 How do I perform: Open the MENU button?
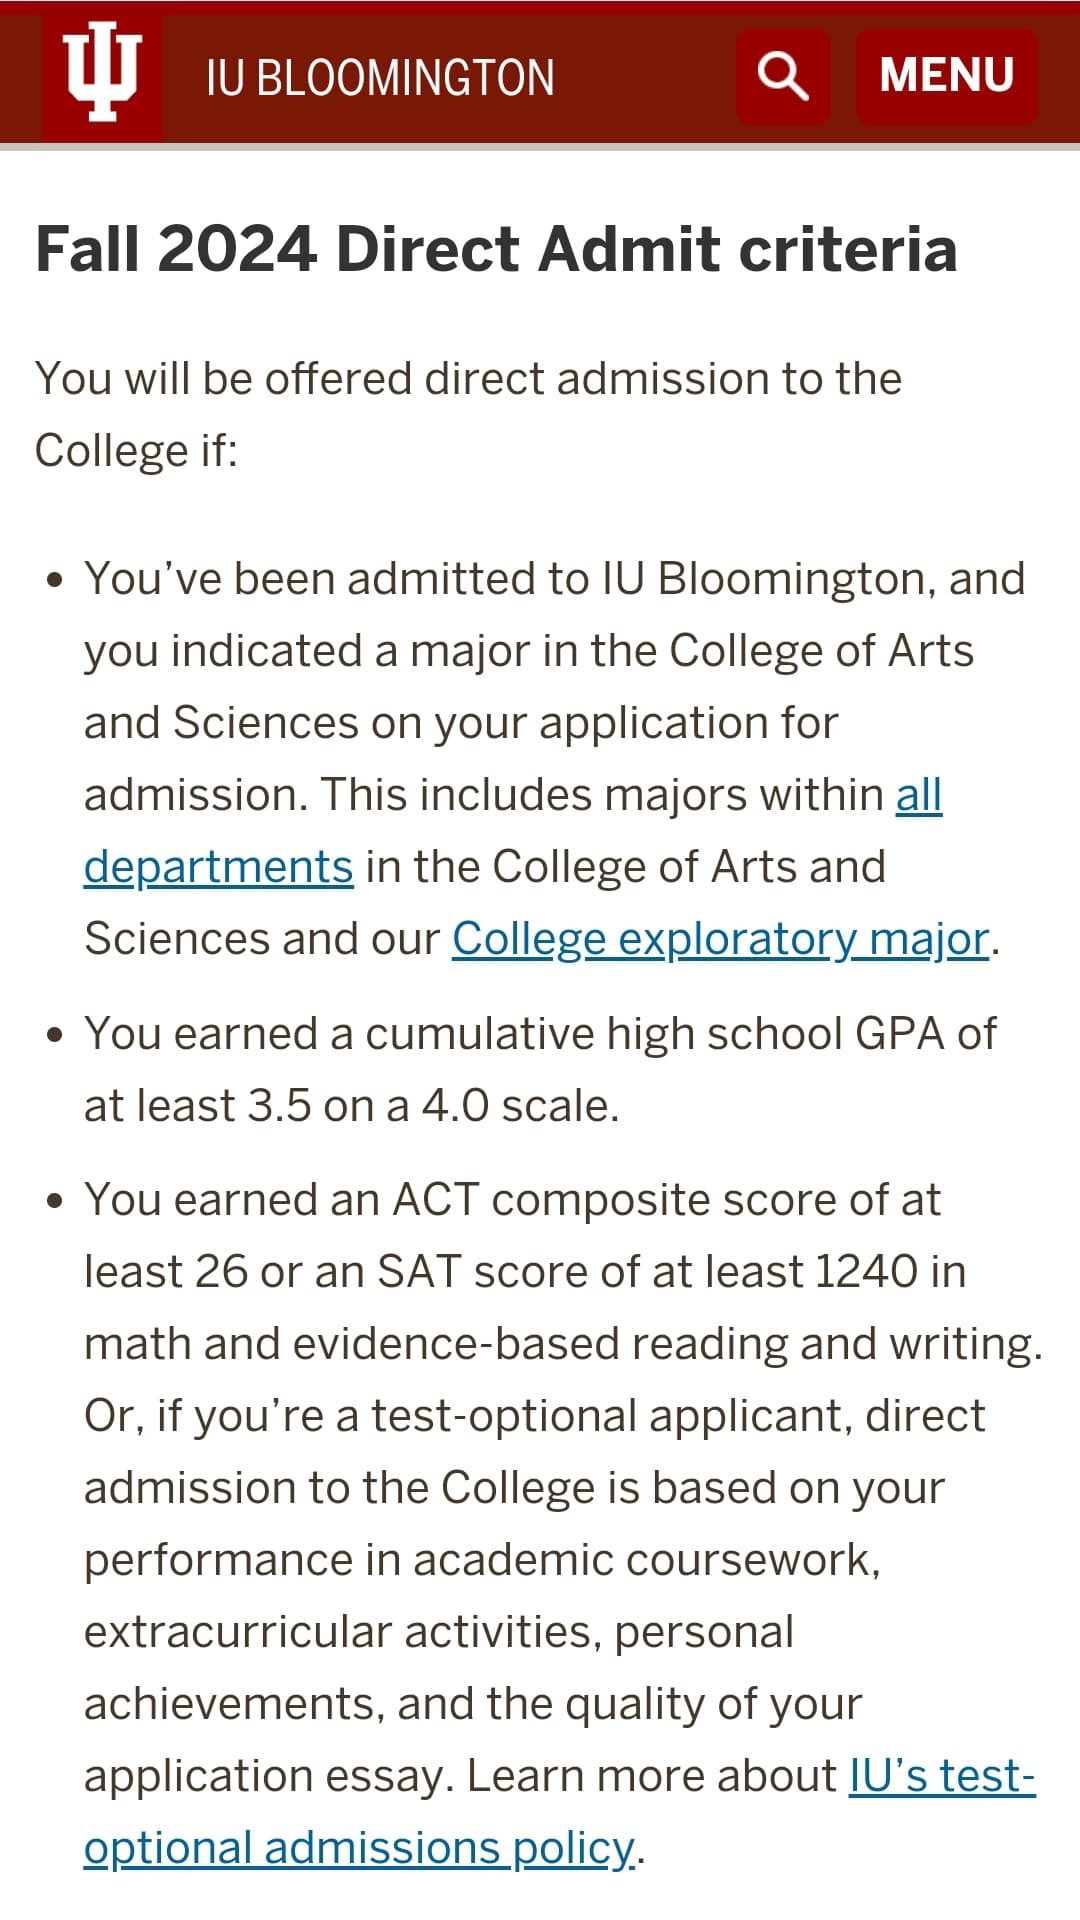click(x=946, y=76)
